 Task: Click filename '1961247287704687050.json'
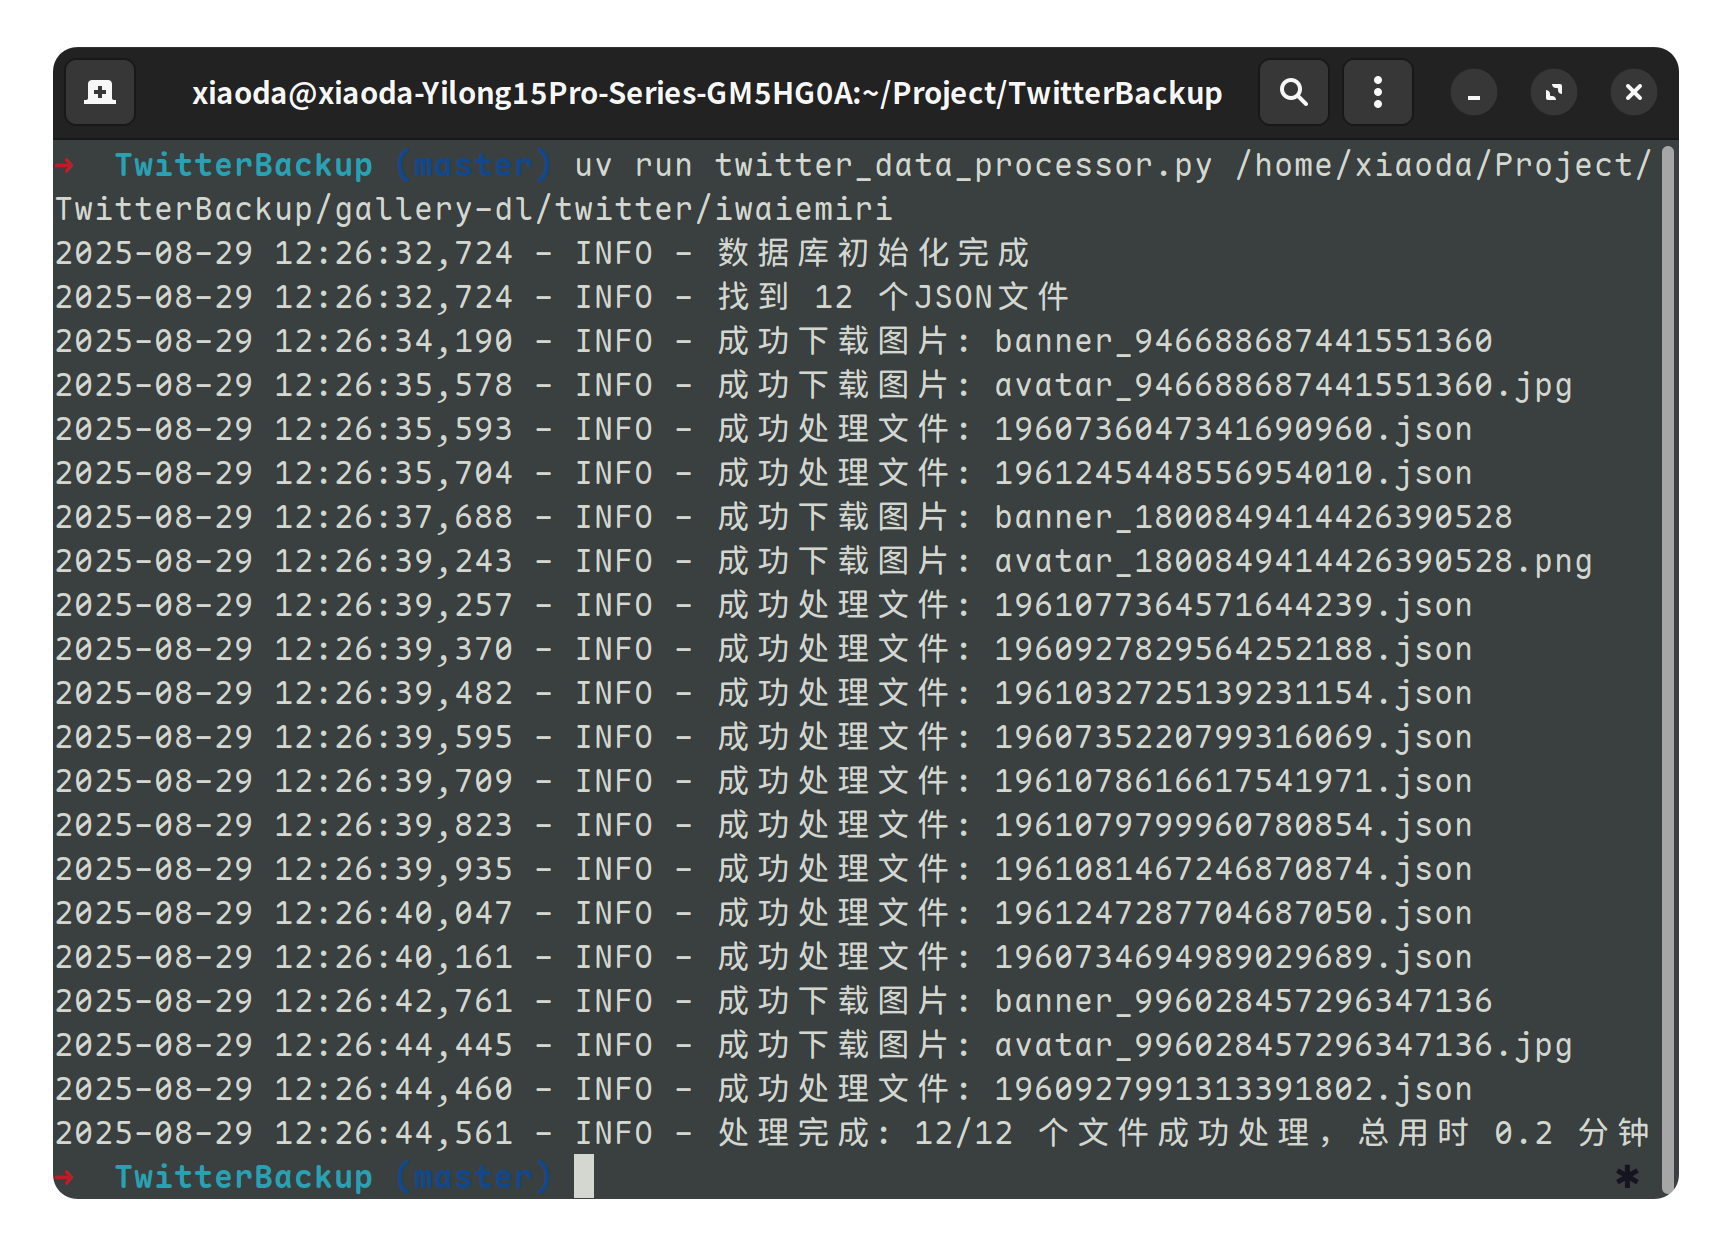click(1233, 913)
